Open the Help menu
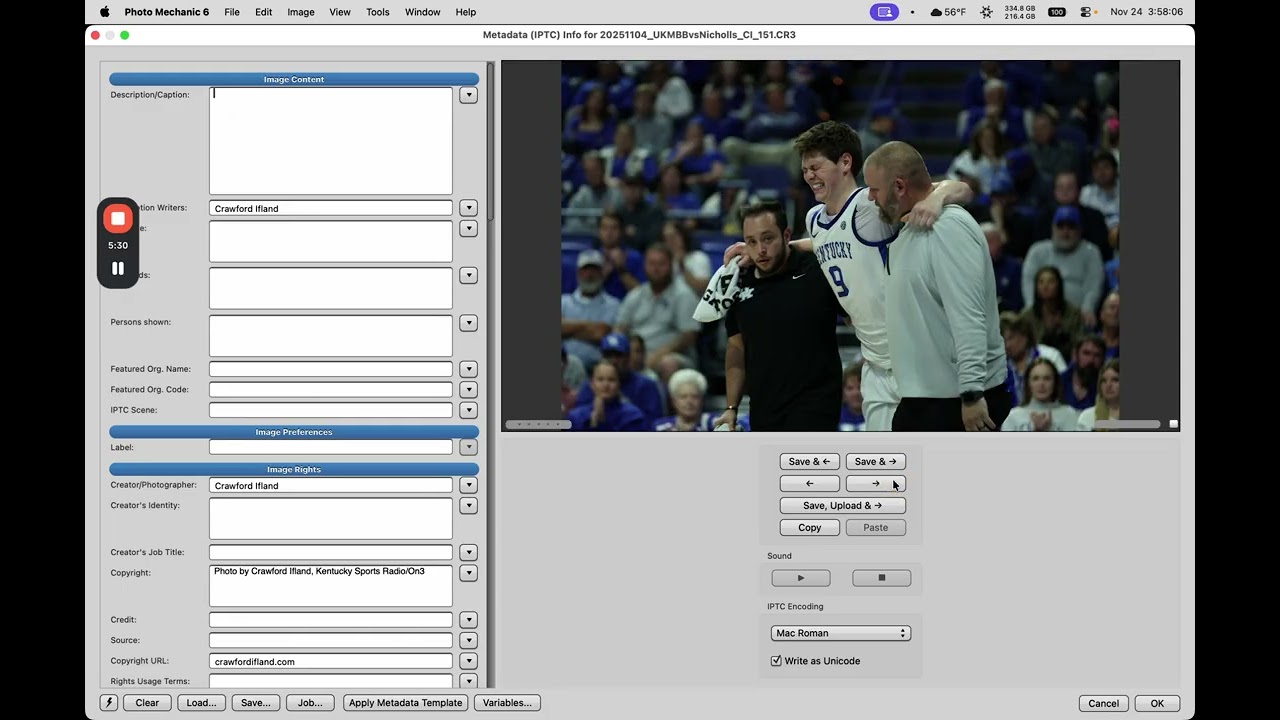Viewport: 1280px width, 720px height. tap(466, 12)
